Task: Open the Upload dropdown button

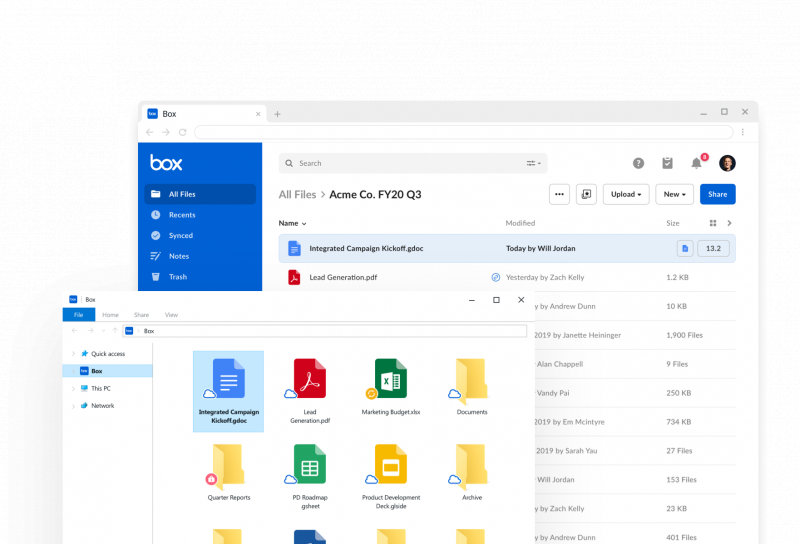Action: (x=626, y=194)
